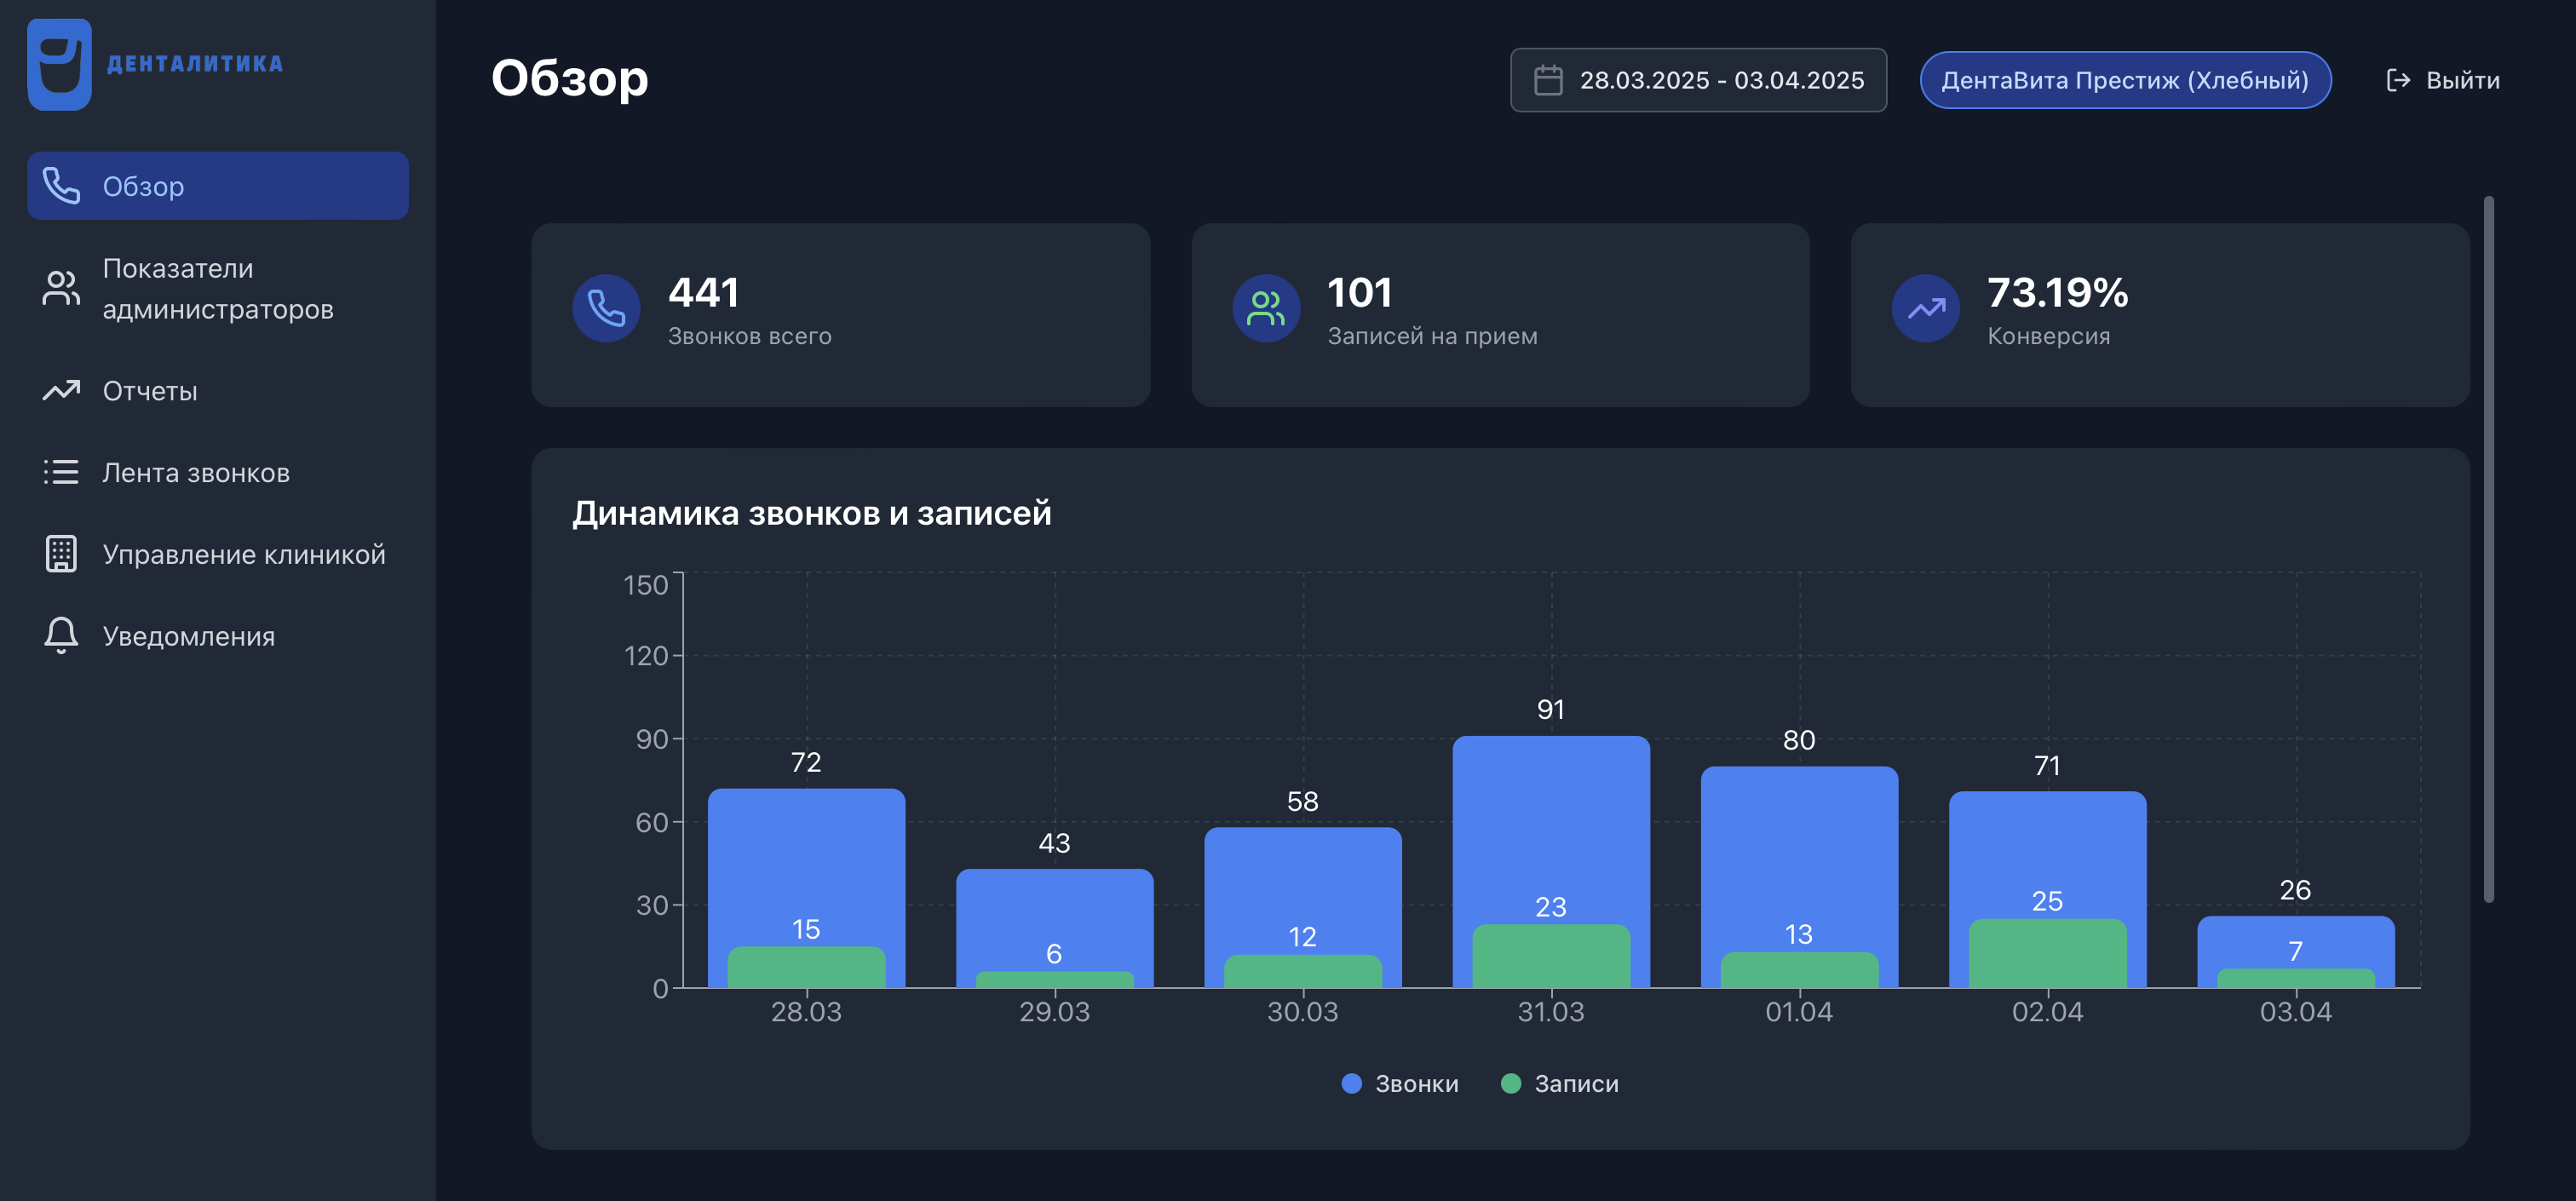The width and height of the screenshot is (2576, 1201).
Task: Click the building icon for Управление клиникой
Action: point(61,554)
